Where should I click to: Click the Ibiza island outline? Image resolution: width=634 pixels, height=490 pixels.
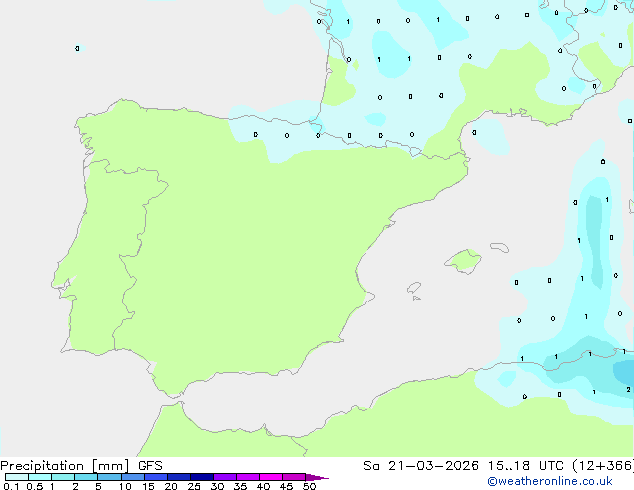click(414, 288)
